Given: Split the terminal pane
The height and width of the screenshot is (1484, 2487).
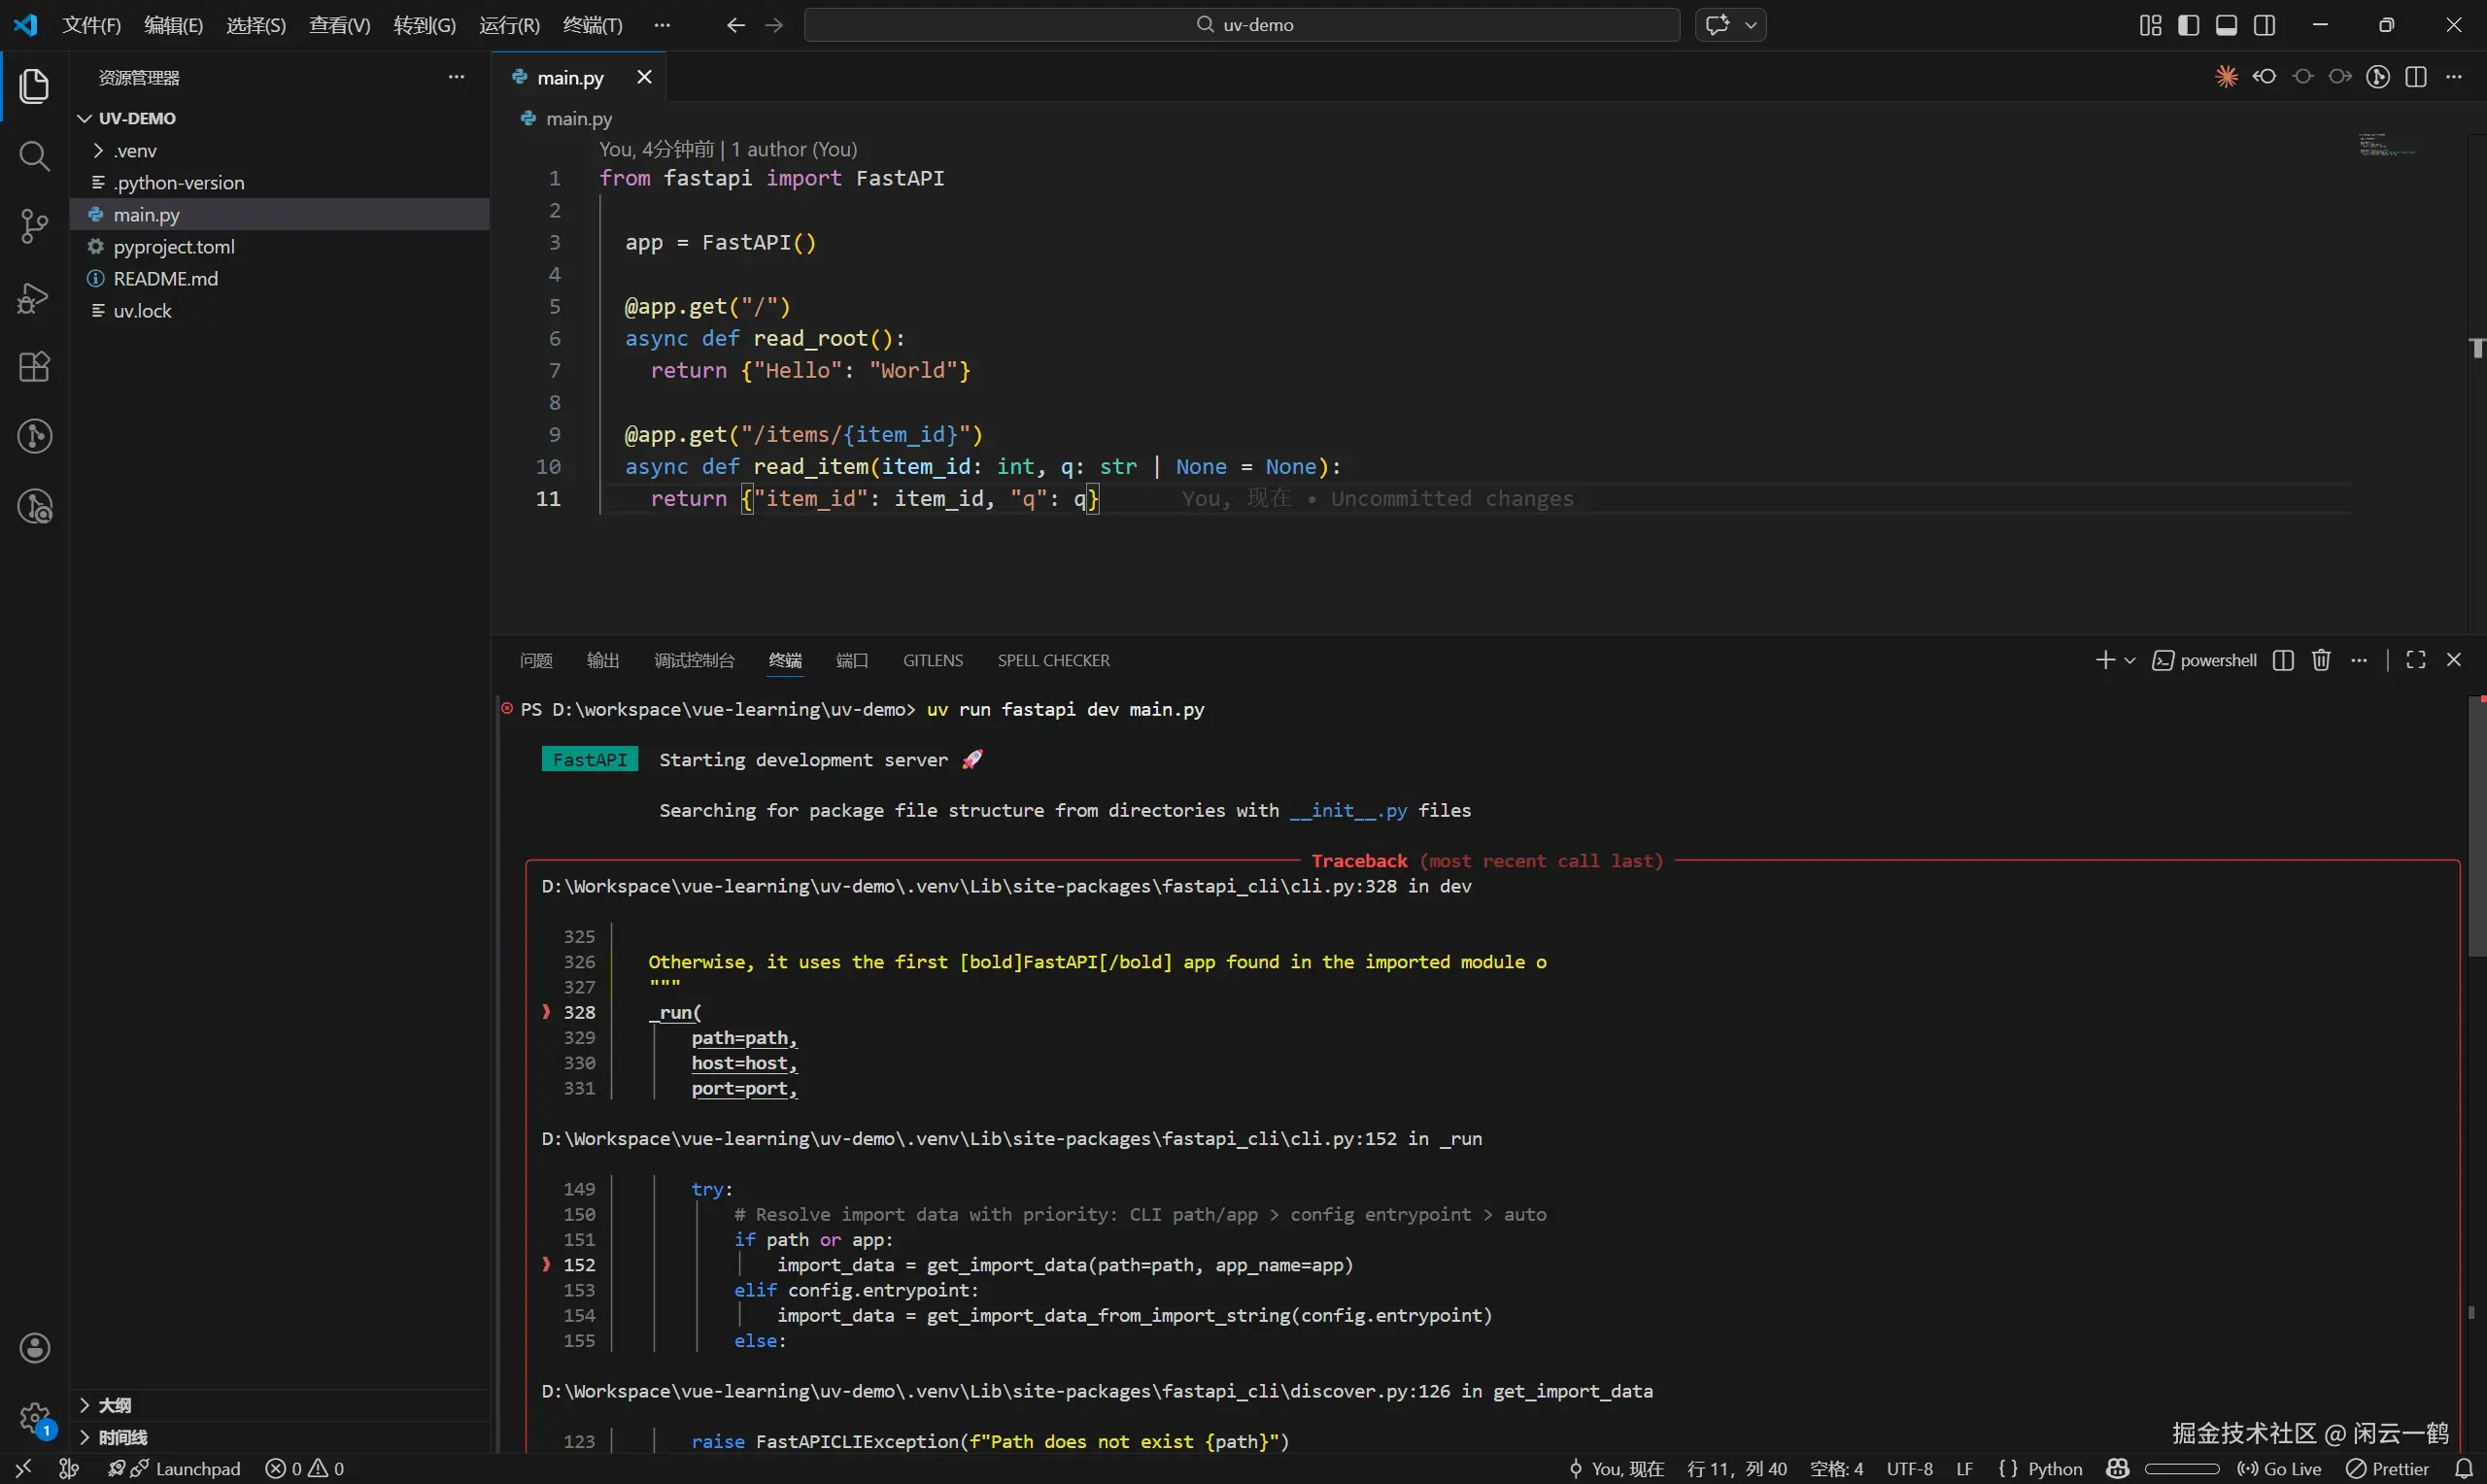Looking at the screenshot, I should coord(2283,660).
